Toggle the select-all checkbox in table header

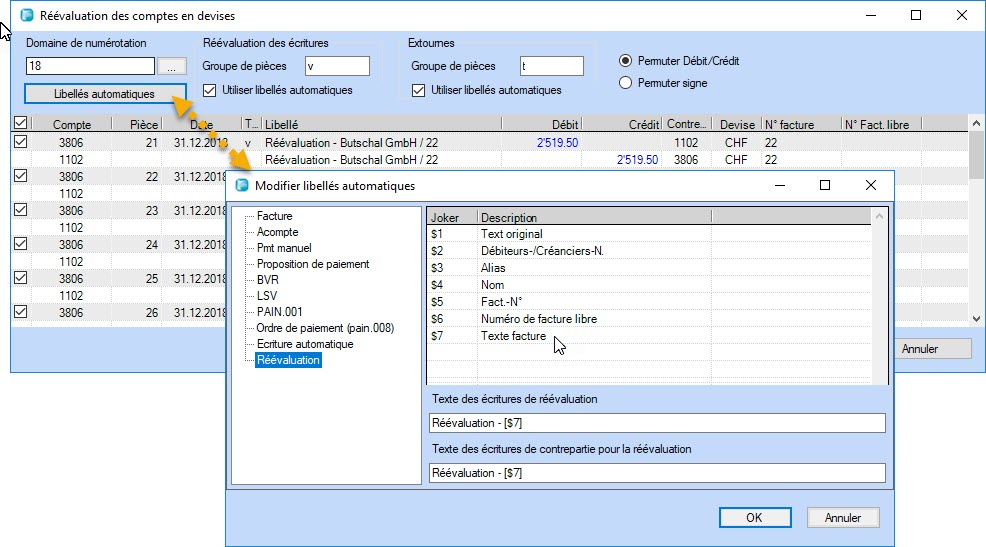[21, 124]
